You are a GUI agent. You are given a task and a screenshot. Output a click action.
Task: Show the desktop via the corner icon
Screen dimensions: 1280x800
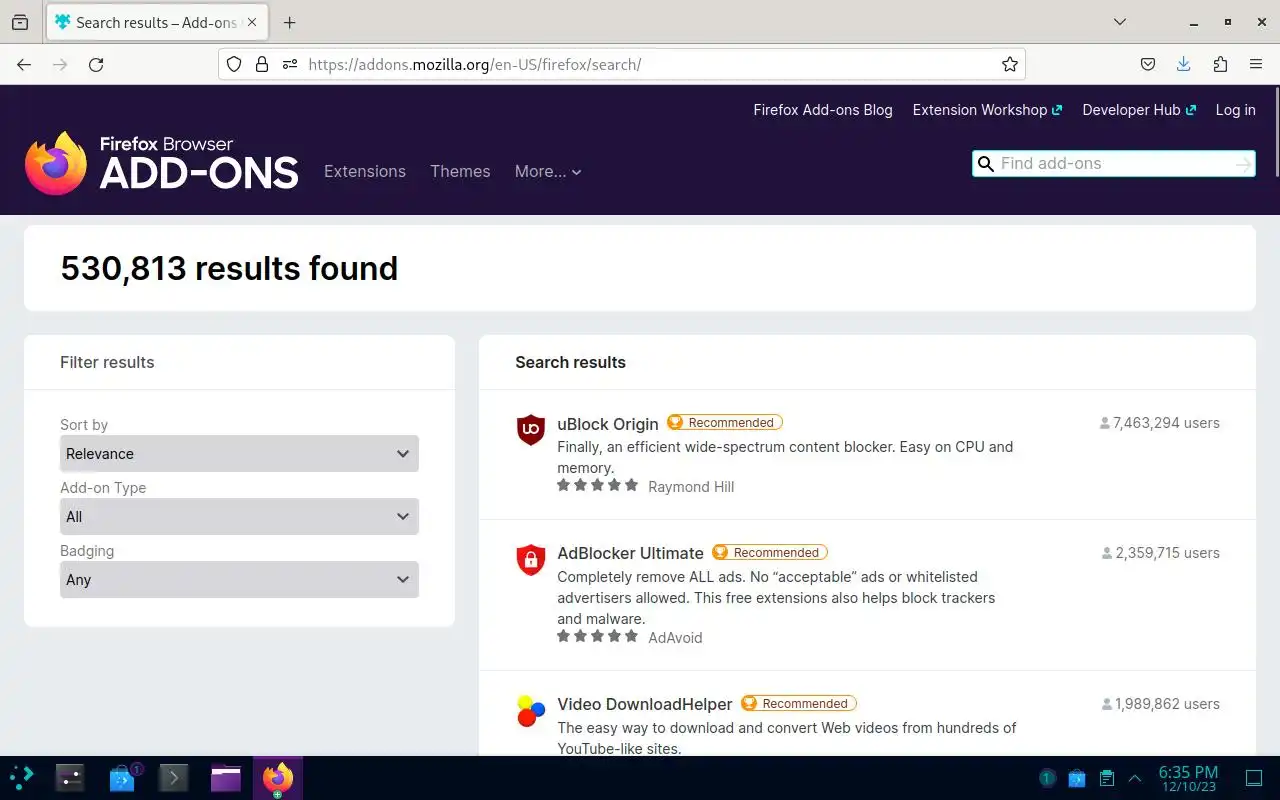coord(1254,778)
